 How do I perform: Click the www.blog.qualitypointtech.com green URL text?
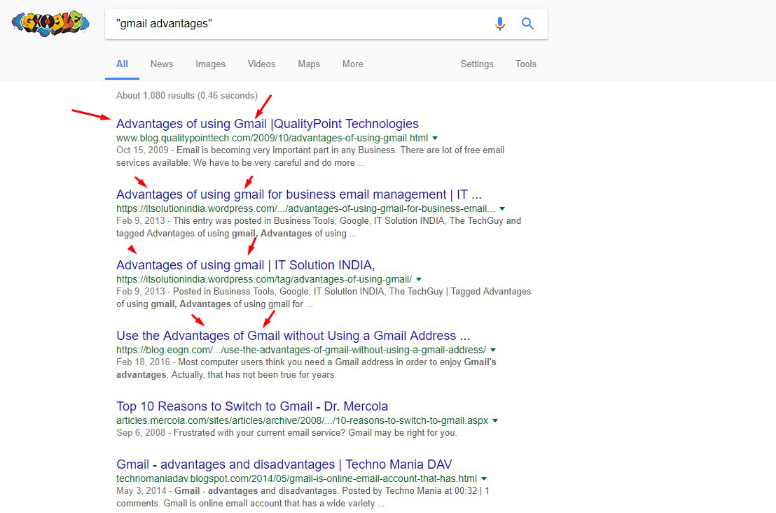pos(272,138)
